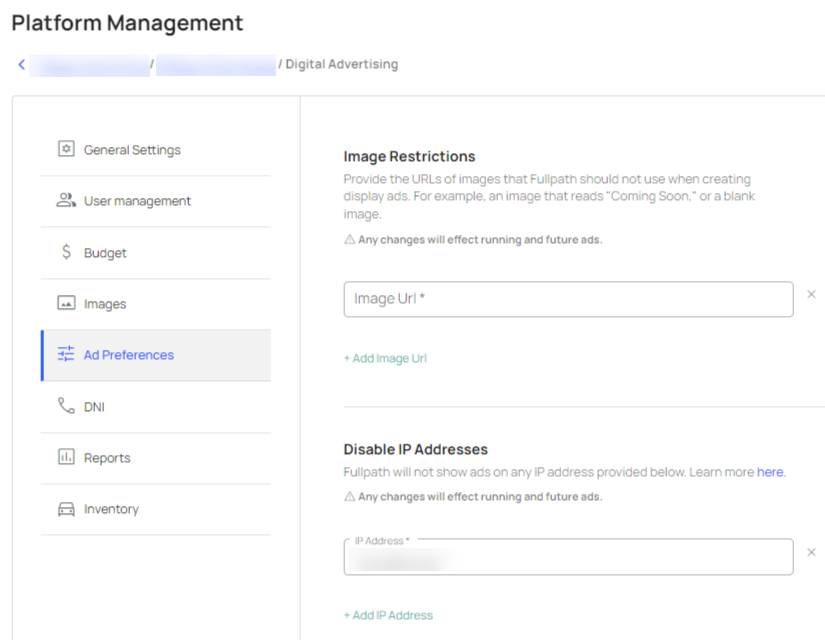This screenshot has width=825, height=640.
Task: Click the Reports bar chart icon
Action: point(66,457)
